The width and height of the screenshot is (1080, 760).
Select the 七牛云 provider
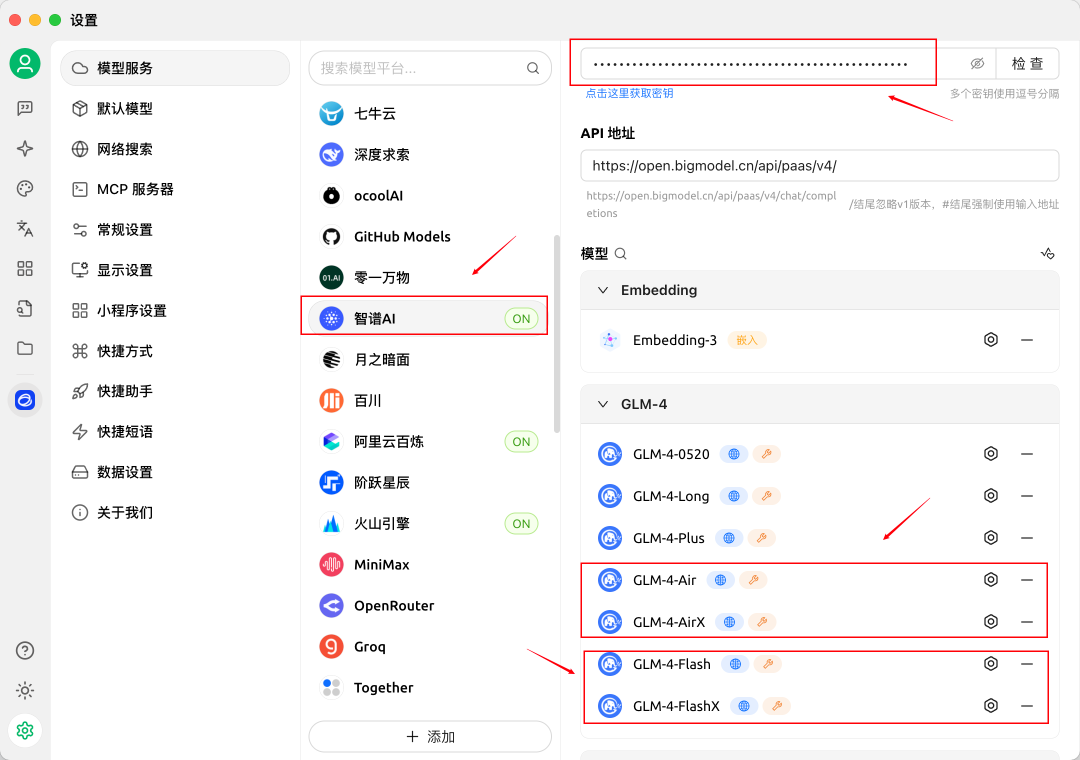pyautogui.click(x=430, y=114)
